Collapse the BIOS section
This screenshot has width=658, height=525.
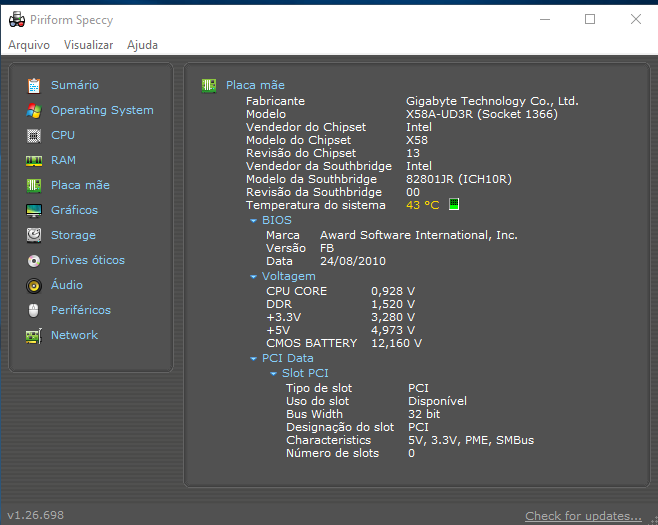click(x=254, y=220)
